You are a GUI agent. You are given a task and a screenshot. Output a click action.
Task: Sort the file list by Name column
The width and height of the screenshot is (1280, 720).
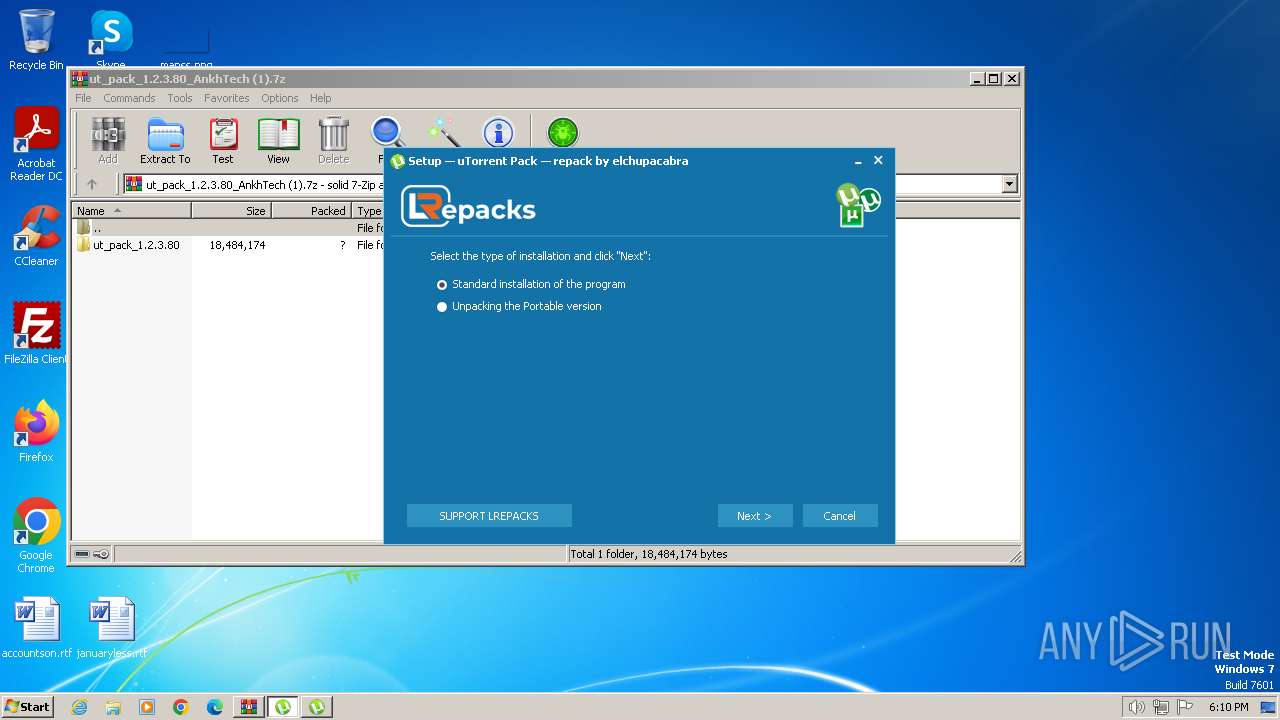click(x=132, y=211)
